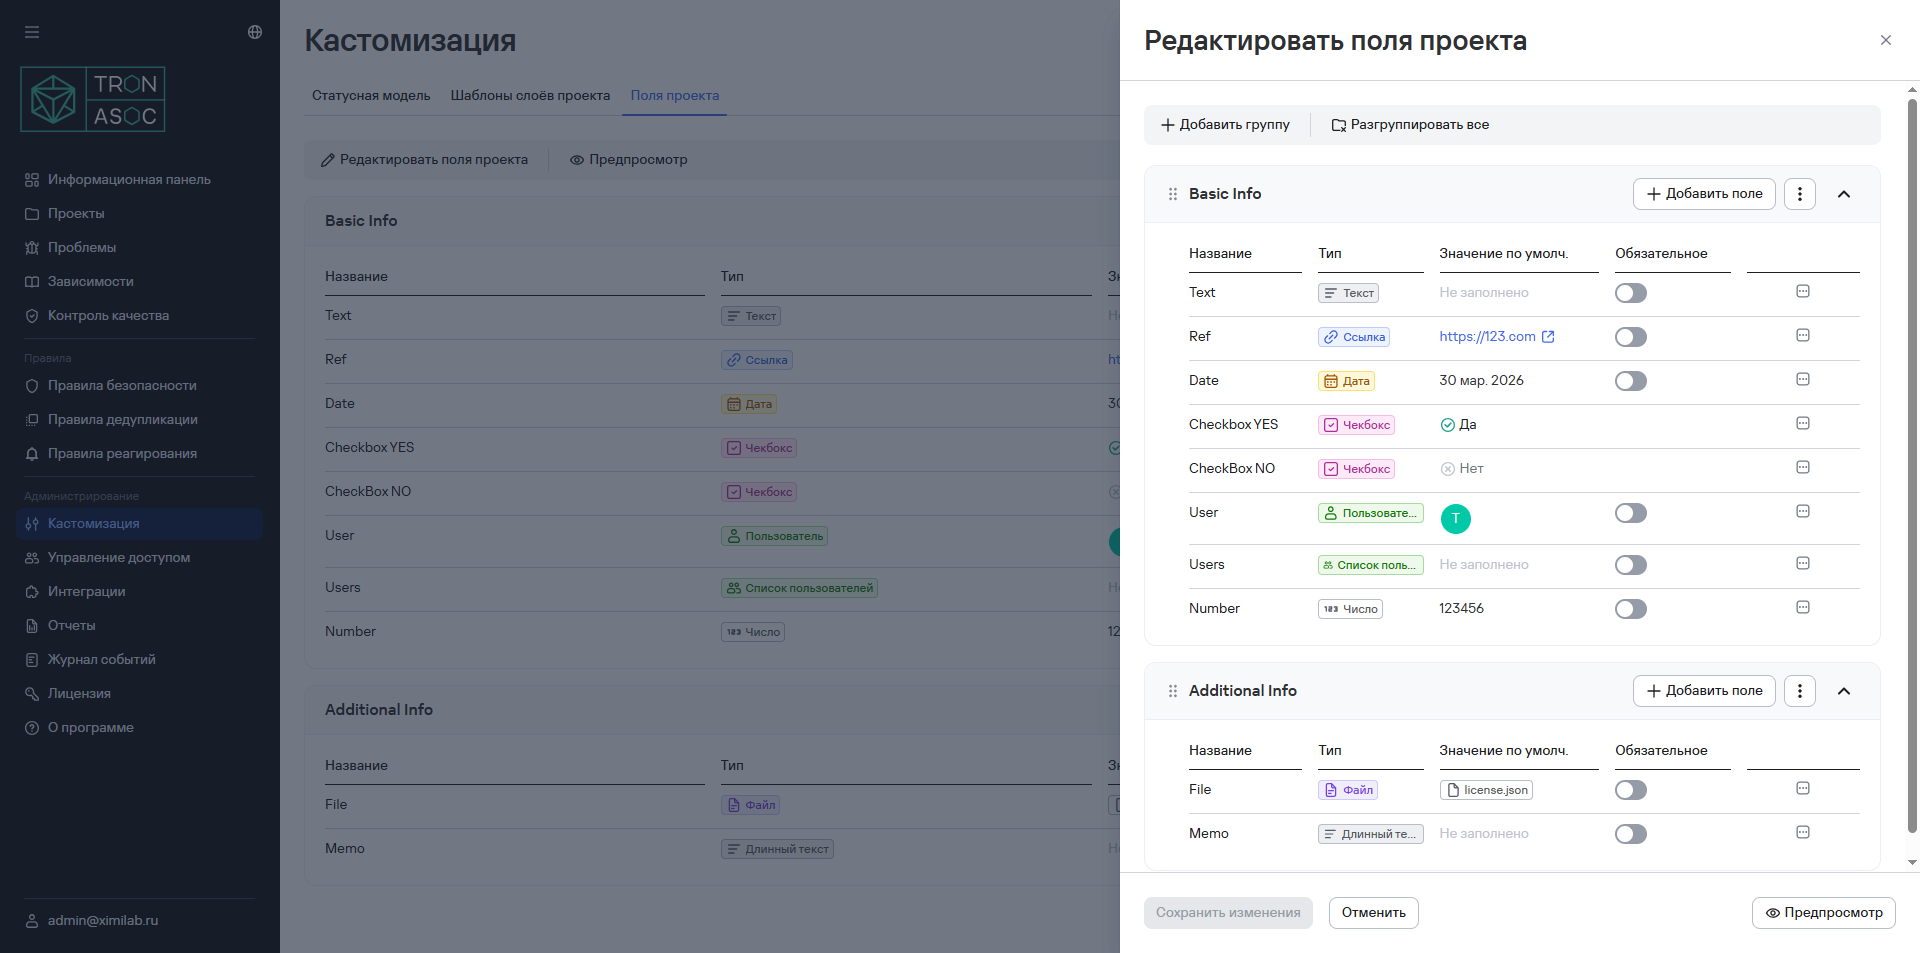Click the globe language icon
Screen dimensions: 1920x953
(254, 32)
